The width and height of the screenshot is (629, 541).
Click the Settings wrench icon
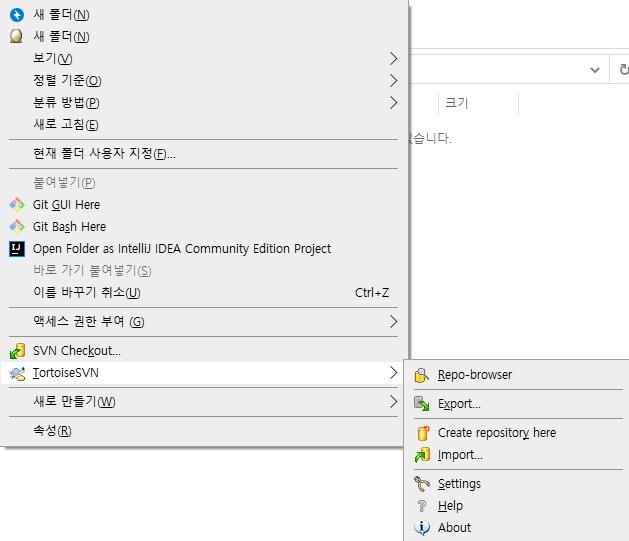[x=422, y=484]
